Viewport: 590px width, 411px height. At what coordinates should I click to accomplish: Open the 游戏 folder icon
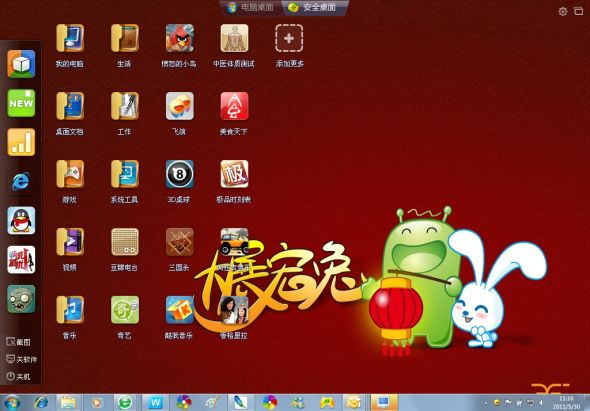point(70,174)
